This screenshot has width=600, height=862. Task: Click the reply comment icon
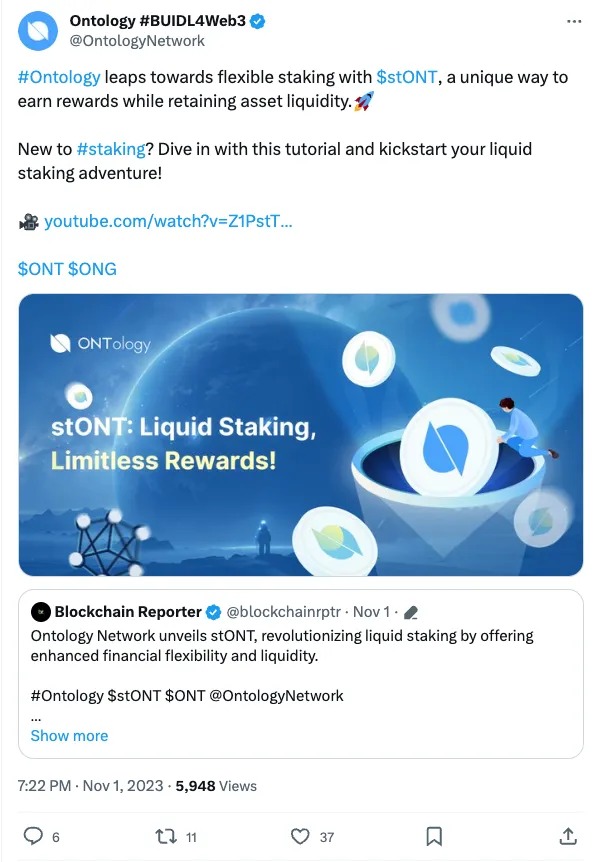point(33,836)
